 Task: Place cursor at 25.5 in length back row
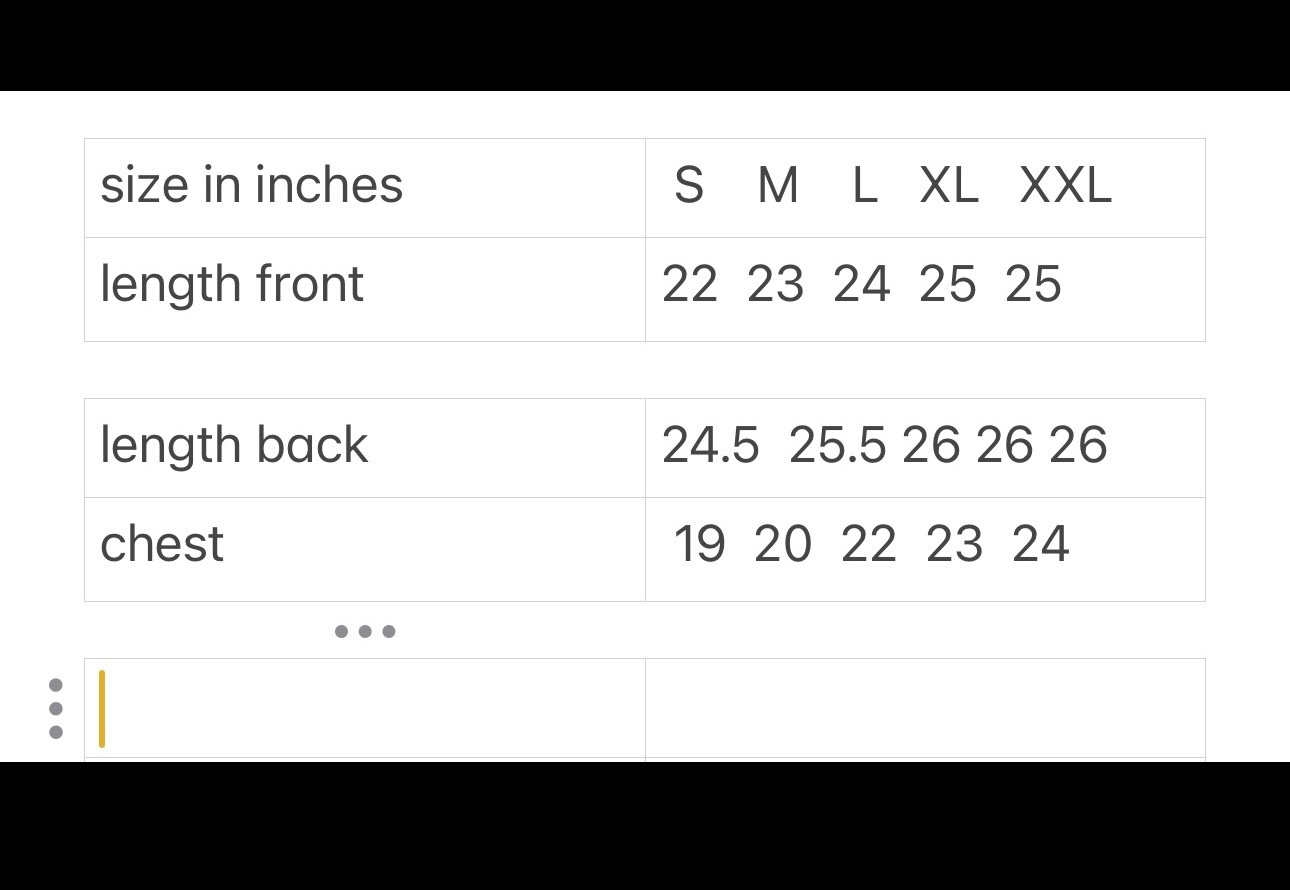tap(837, 446)
